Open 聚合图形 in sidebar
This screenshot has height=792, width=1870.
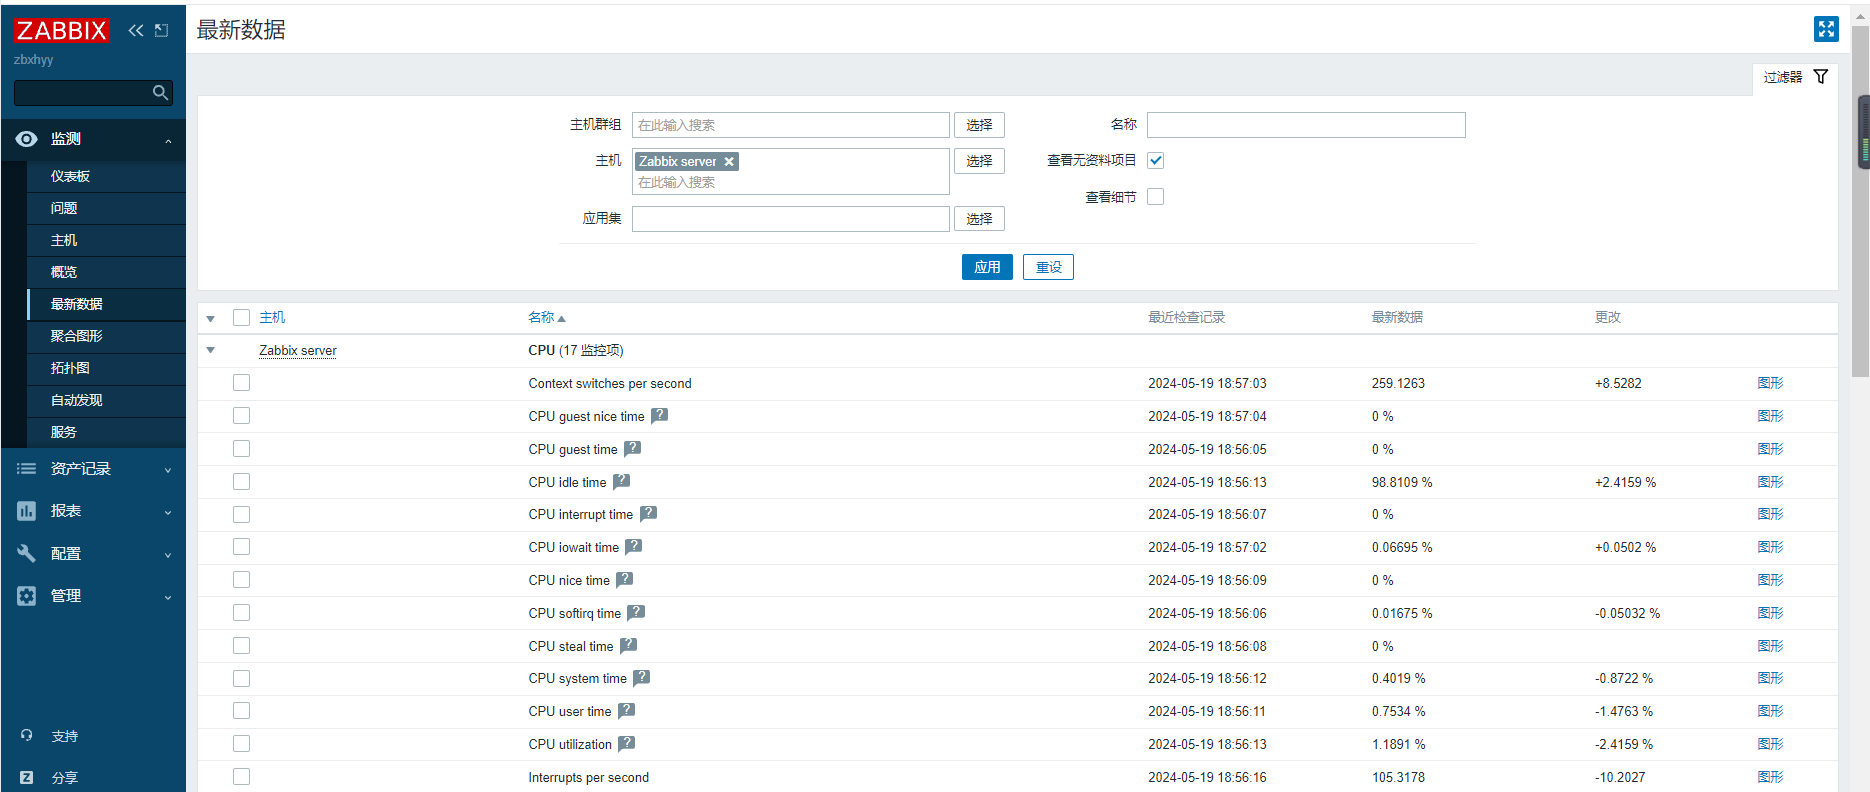[x=107, y=336]
